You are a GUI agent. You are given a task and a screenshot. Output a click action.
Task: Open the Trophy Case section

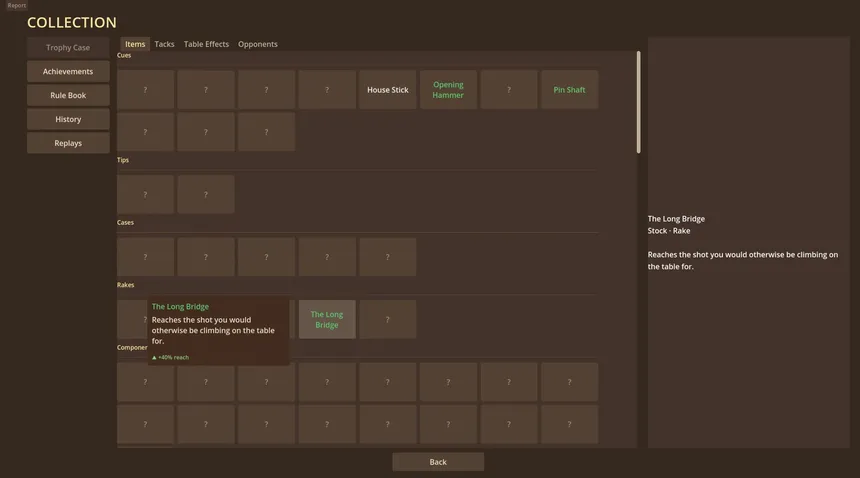pyautogui.click(x=68, y=48)
